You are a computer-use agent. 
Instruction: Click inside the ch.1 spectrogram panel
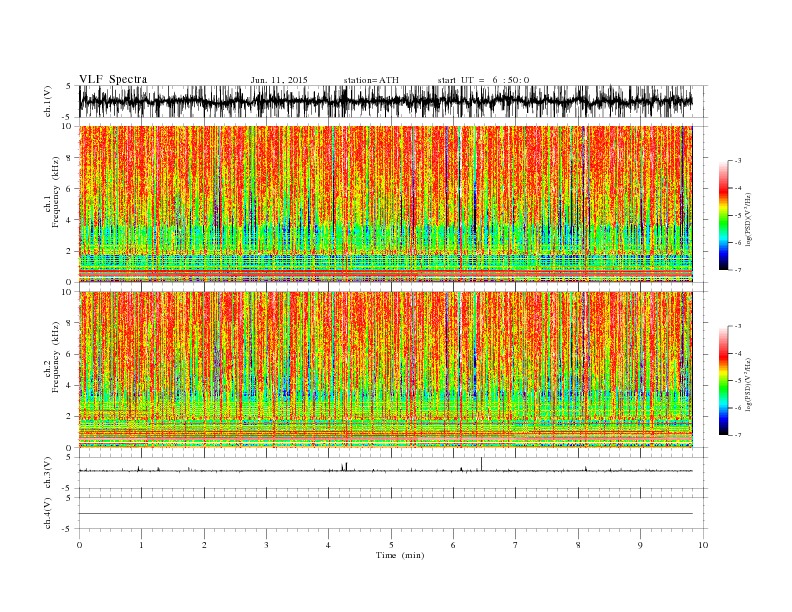(385, 204)
